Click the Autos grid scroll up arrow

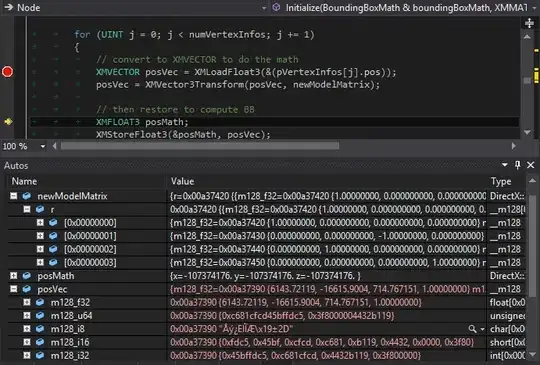(532, 180)
